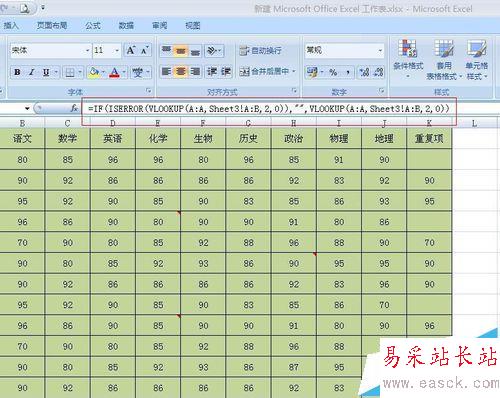Image resolution: width=500 pixels, height=398 pixels.
Task: Open the 宋体 font name dropdown
Action: (x=88, y=51)
